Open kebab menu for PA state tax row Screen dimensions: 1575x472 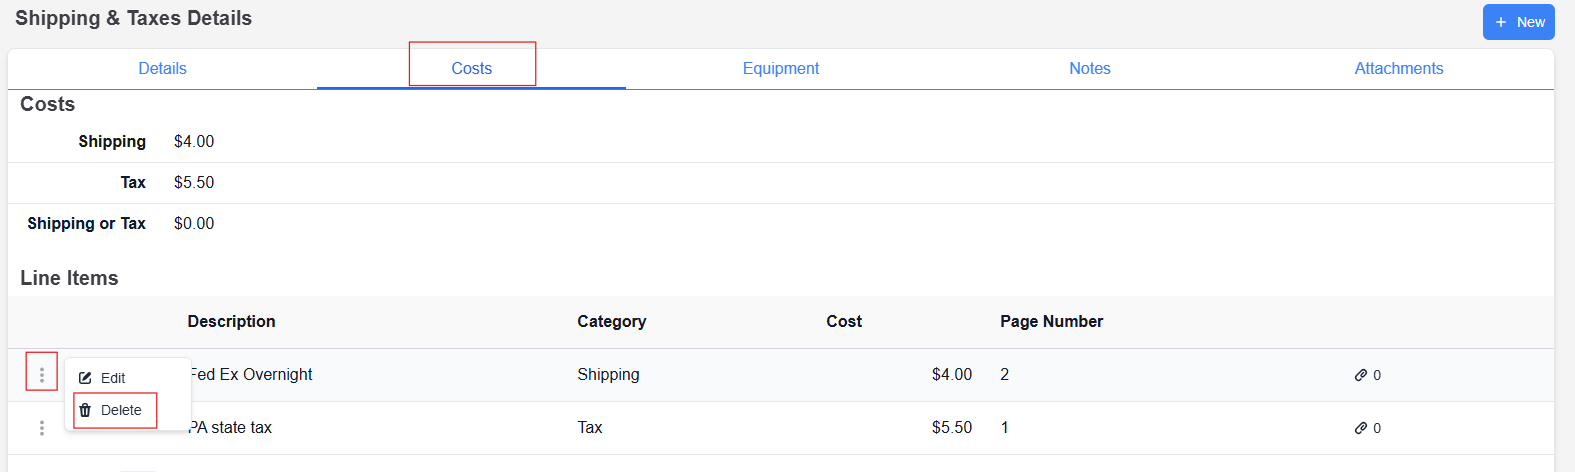click(41, 428)
